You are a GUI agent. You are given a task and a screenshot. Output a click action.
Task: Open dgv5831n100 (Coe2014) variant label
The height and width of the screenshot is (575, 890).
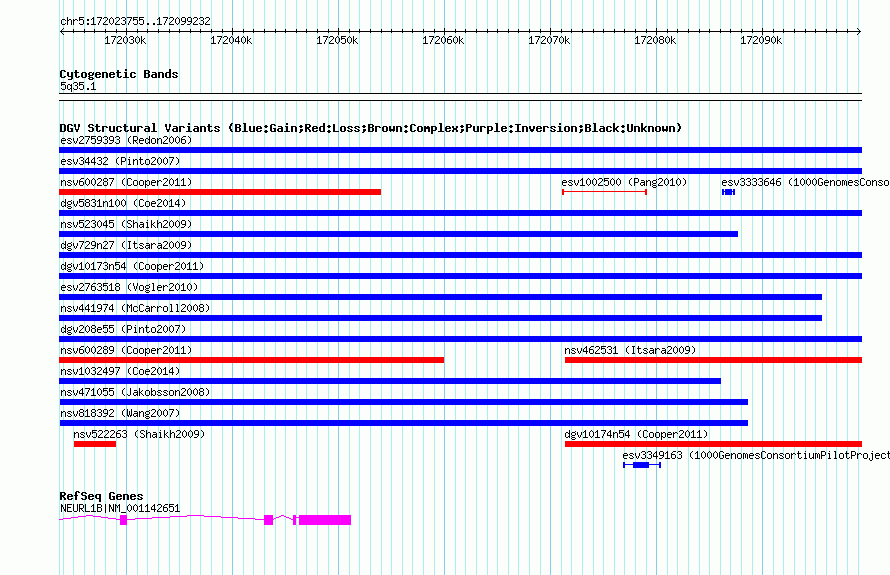[123, 203]
